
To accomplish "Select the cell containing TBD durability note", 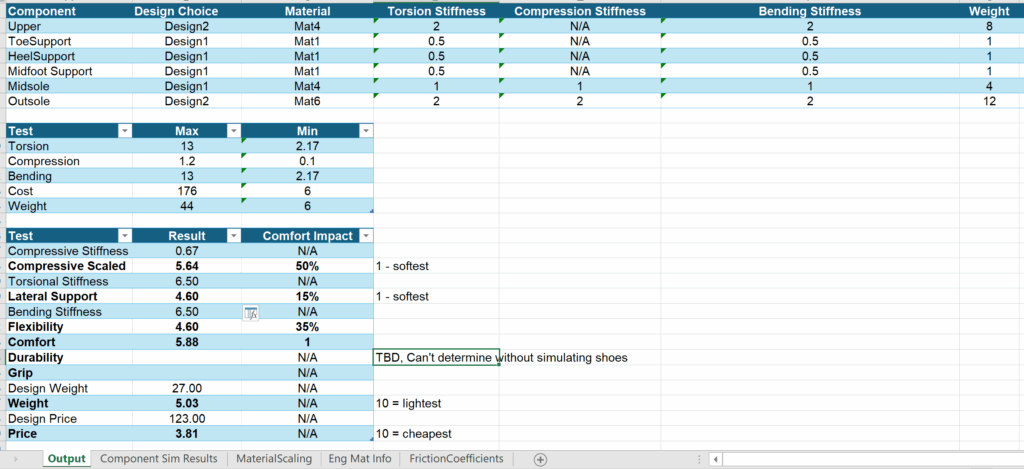I will tap(436, 357).
